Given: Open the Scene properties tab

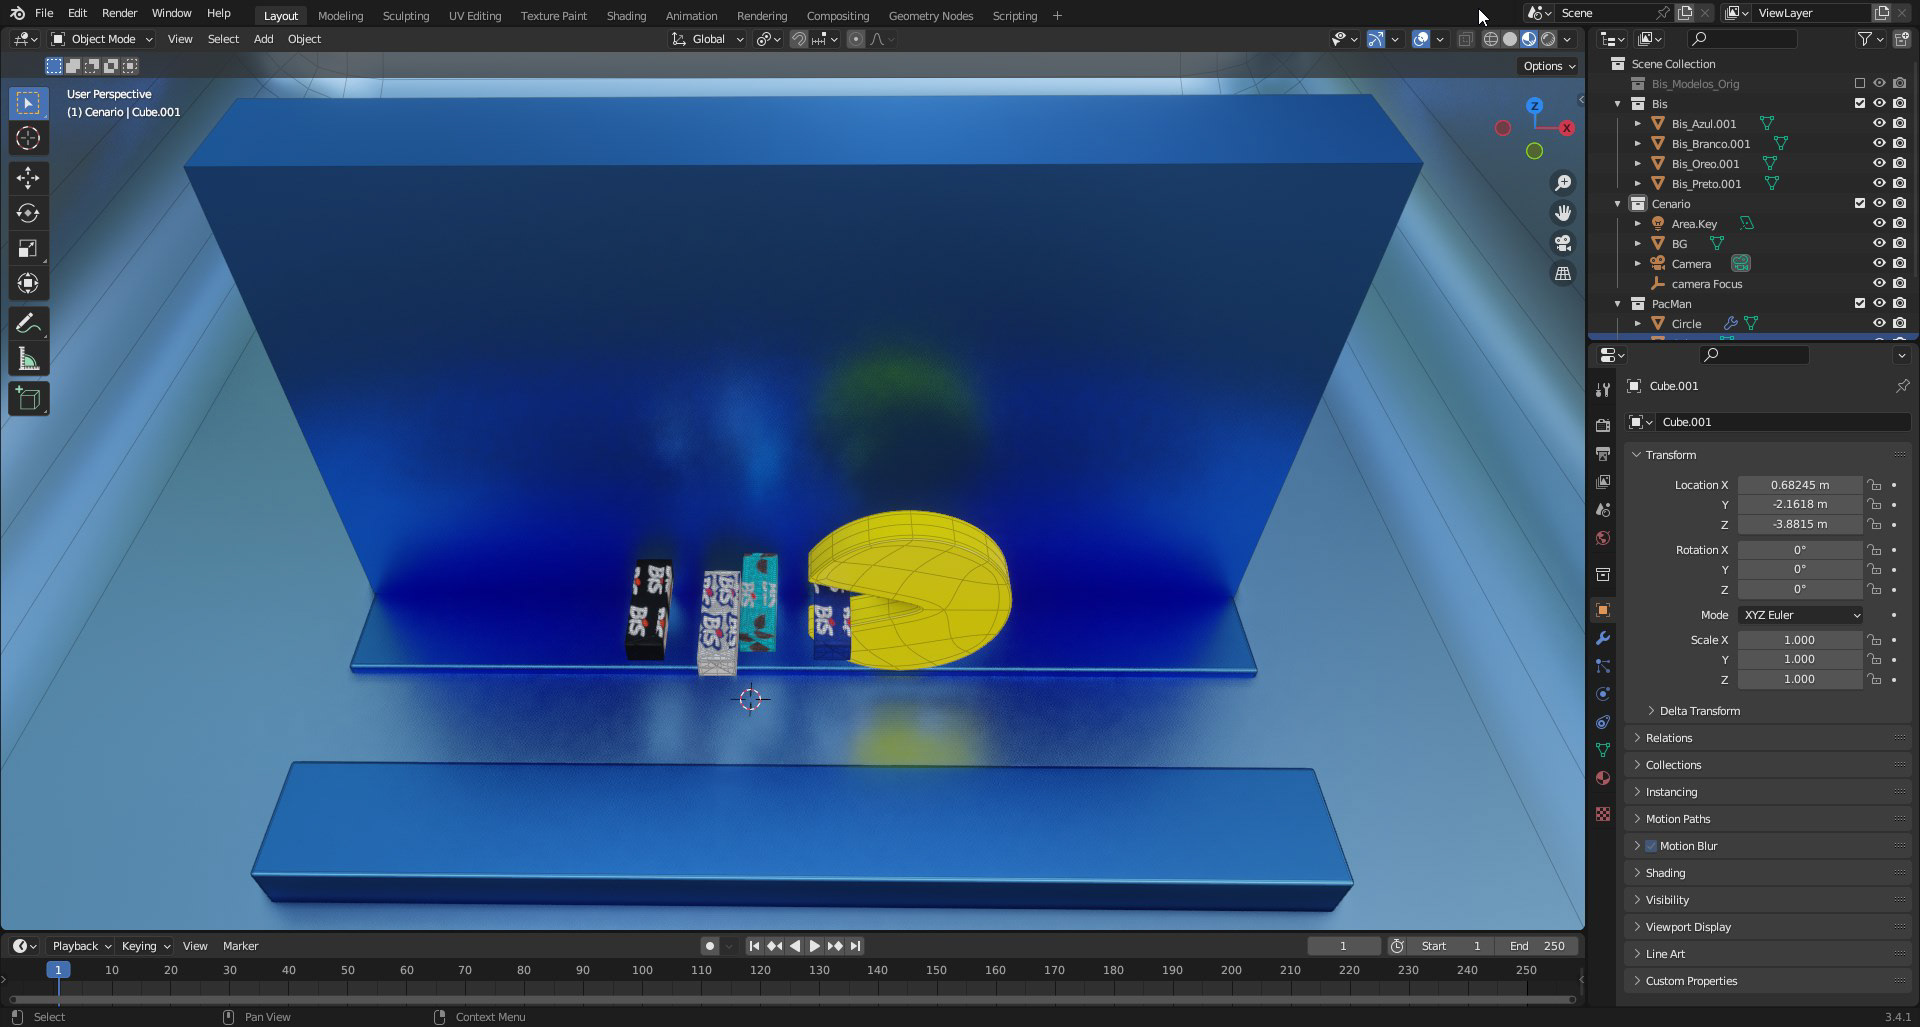Looking at the screenshot, I should click(1603, 510).
